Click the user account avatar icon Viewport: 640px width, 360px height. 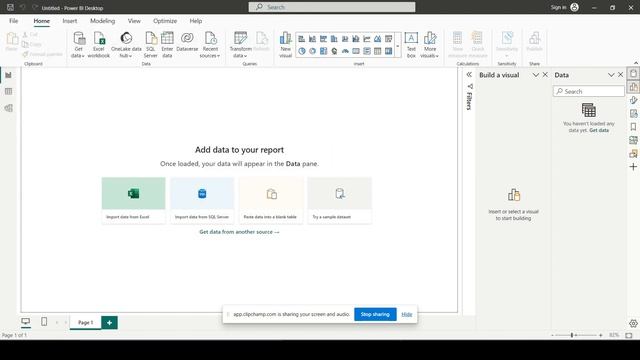tap(574, 7)
